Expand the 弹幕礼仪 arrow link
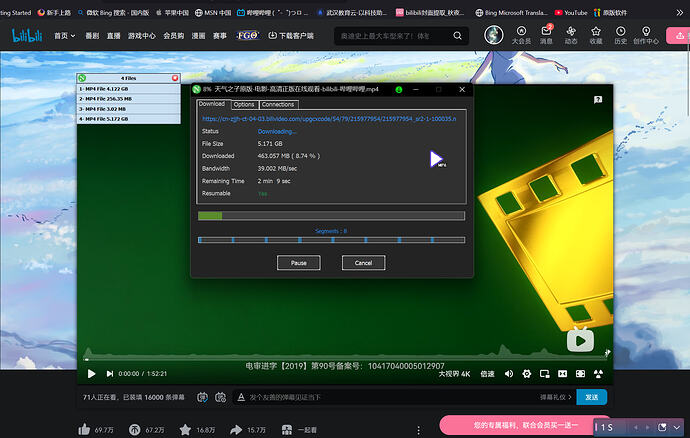The width and height of the screenshot is (690, 438). pos(556,397)
